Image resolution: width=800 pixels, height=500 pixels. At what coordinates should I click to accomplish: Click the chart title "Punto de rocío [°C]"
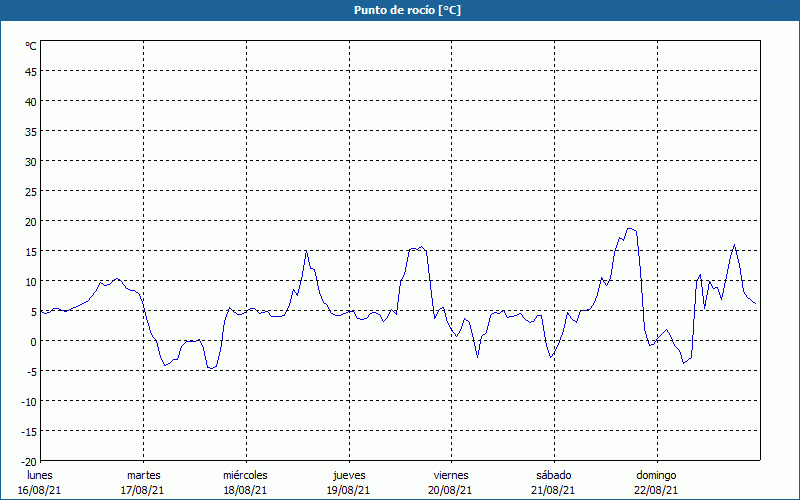pyautogui.click(x=400, y=10)
